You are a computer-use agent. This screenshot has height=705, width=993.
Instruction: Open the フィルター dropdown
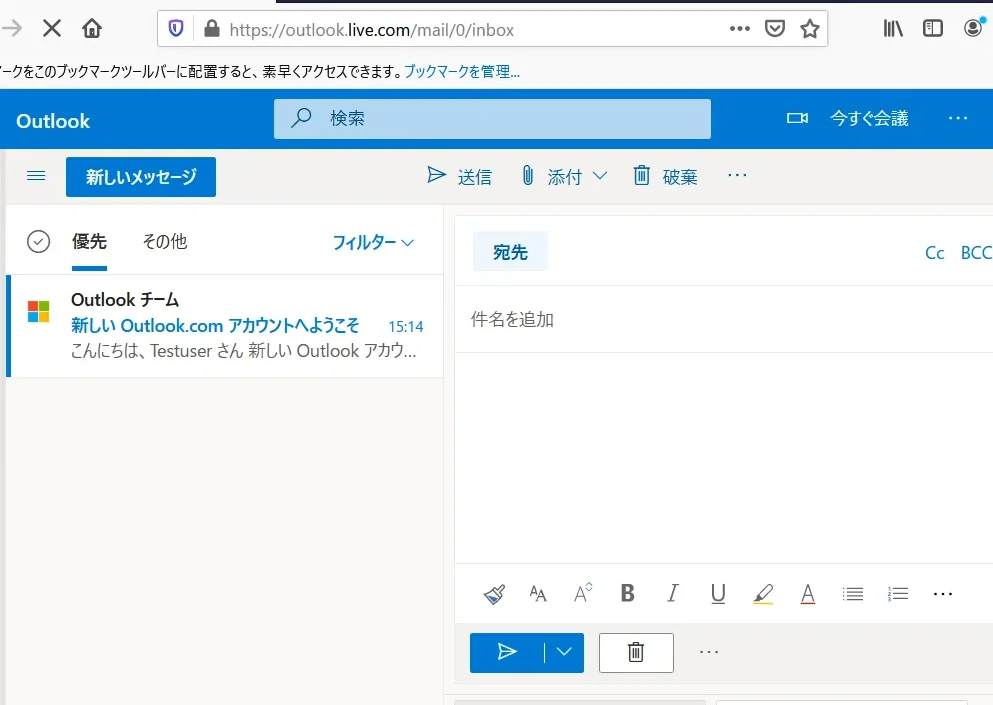pos(373,242)
